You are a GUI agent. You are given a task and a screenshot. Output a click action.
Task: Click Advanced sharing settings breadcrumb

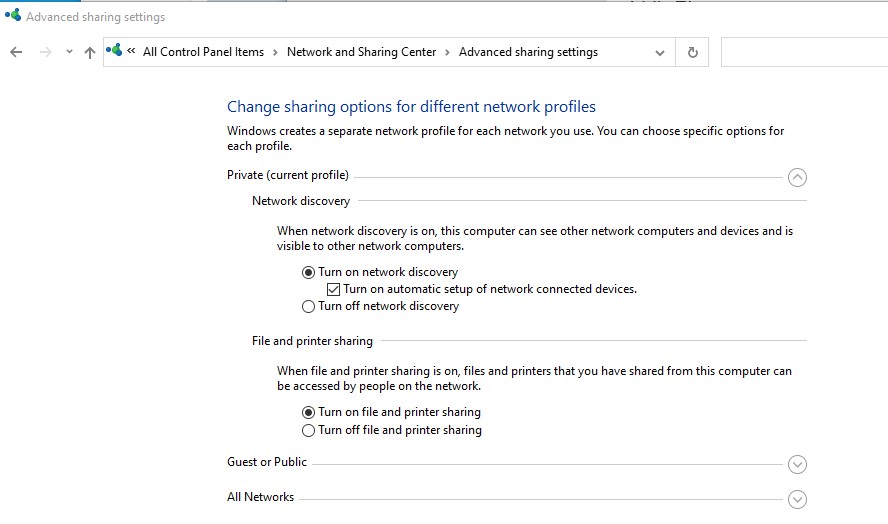[x=528, y=52]
